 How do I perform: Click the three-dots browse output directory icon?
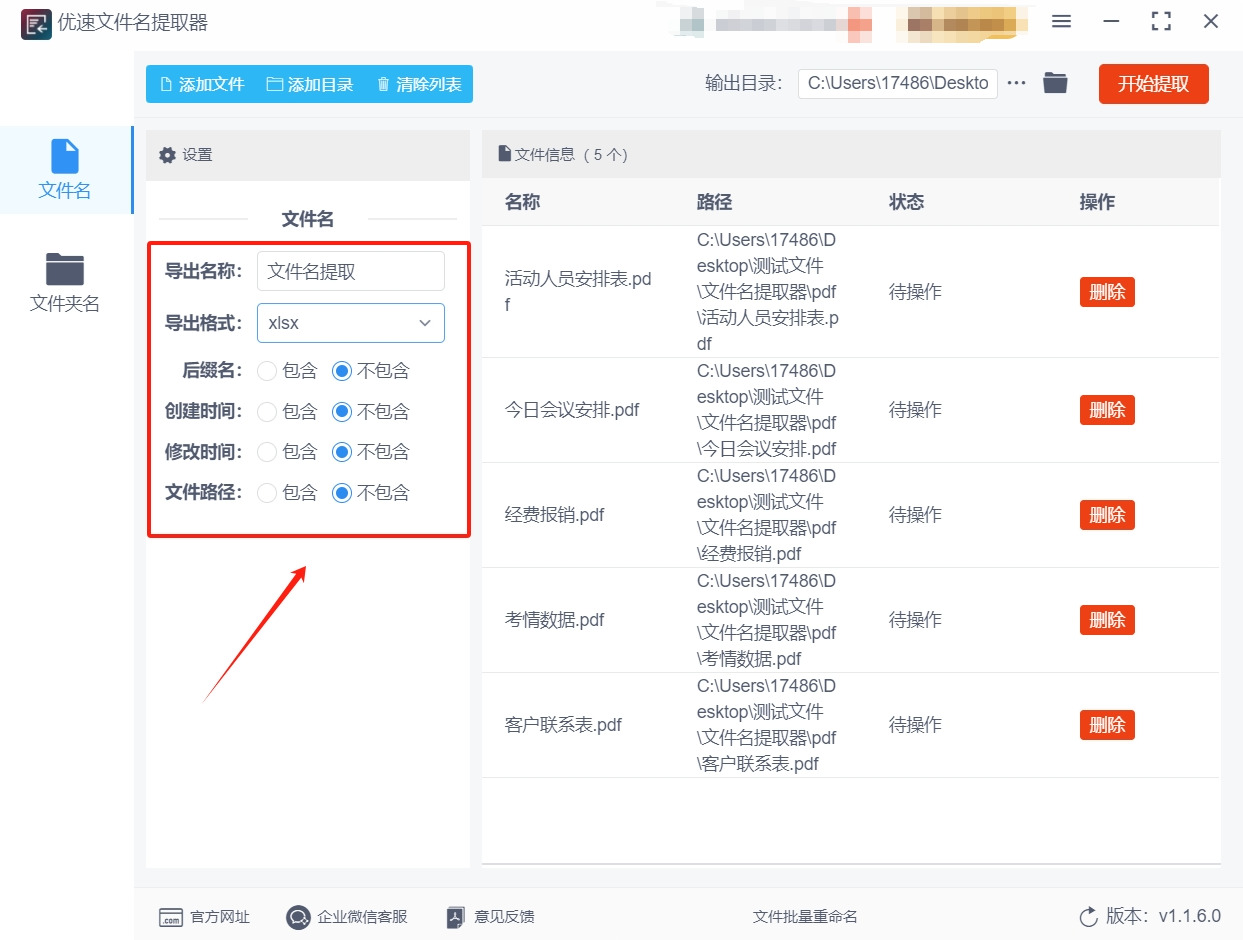(x=1017, y=83)
